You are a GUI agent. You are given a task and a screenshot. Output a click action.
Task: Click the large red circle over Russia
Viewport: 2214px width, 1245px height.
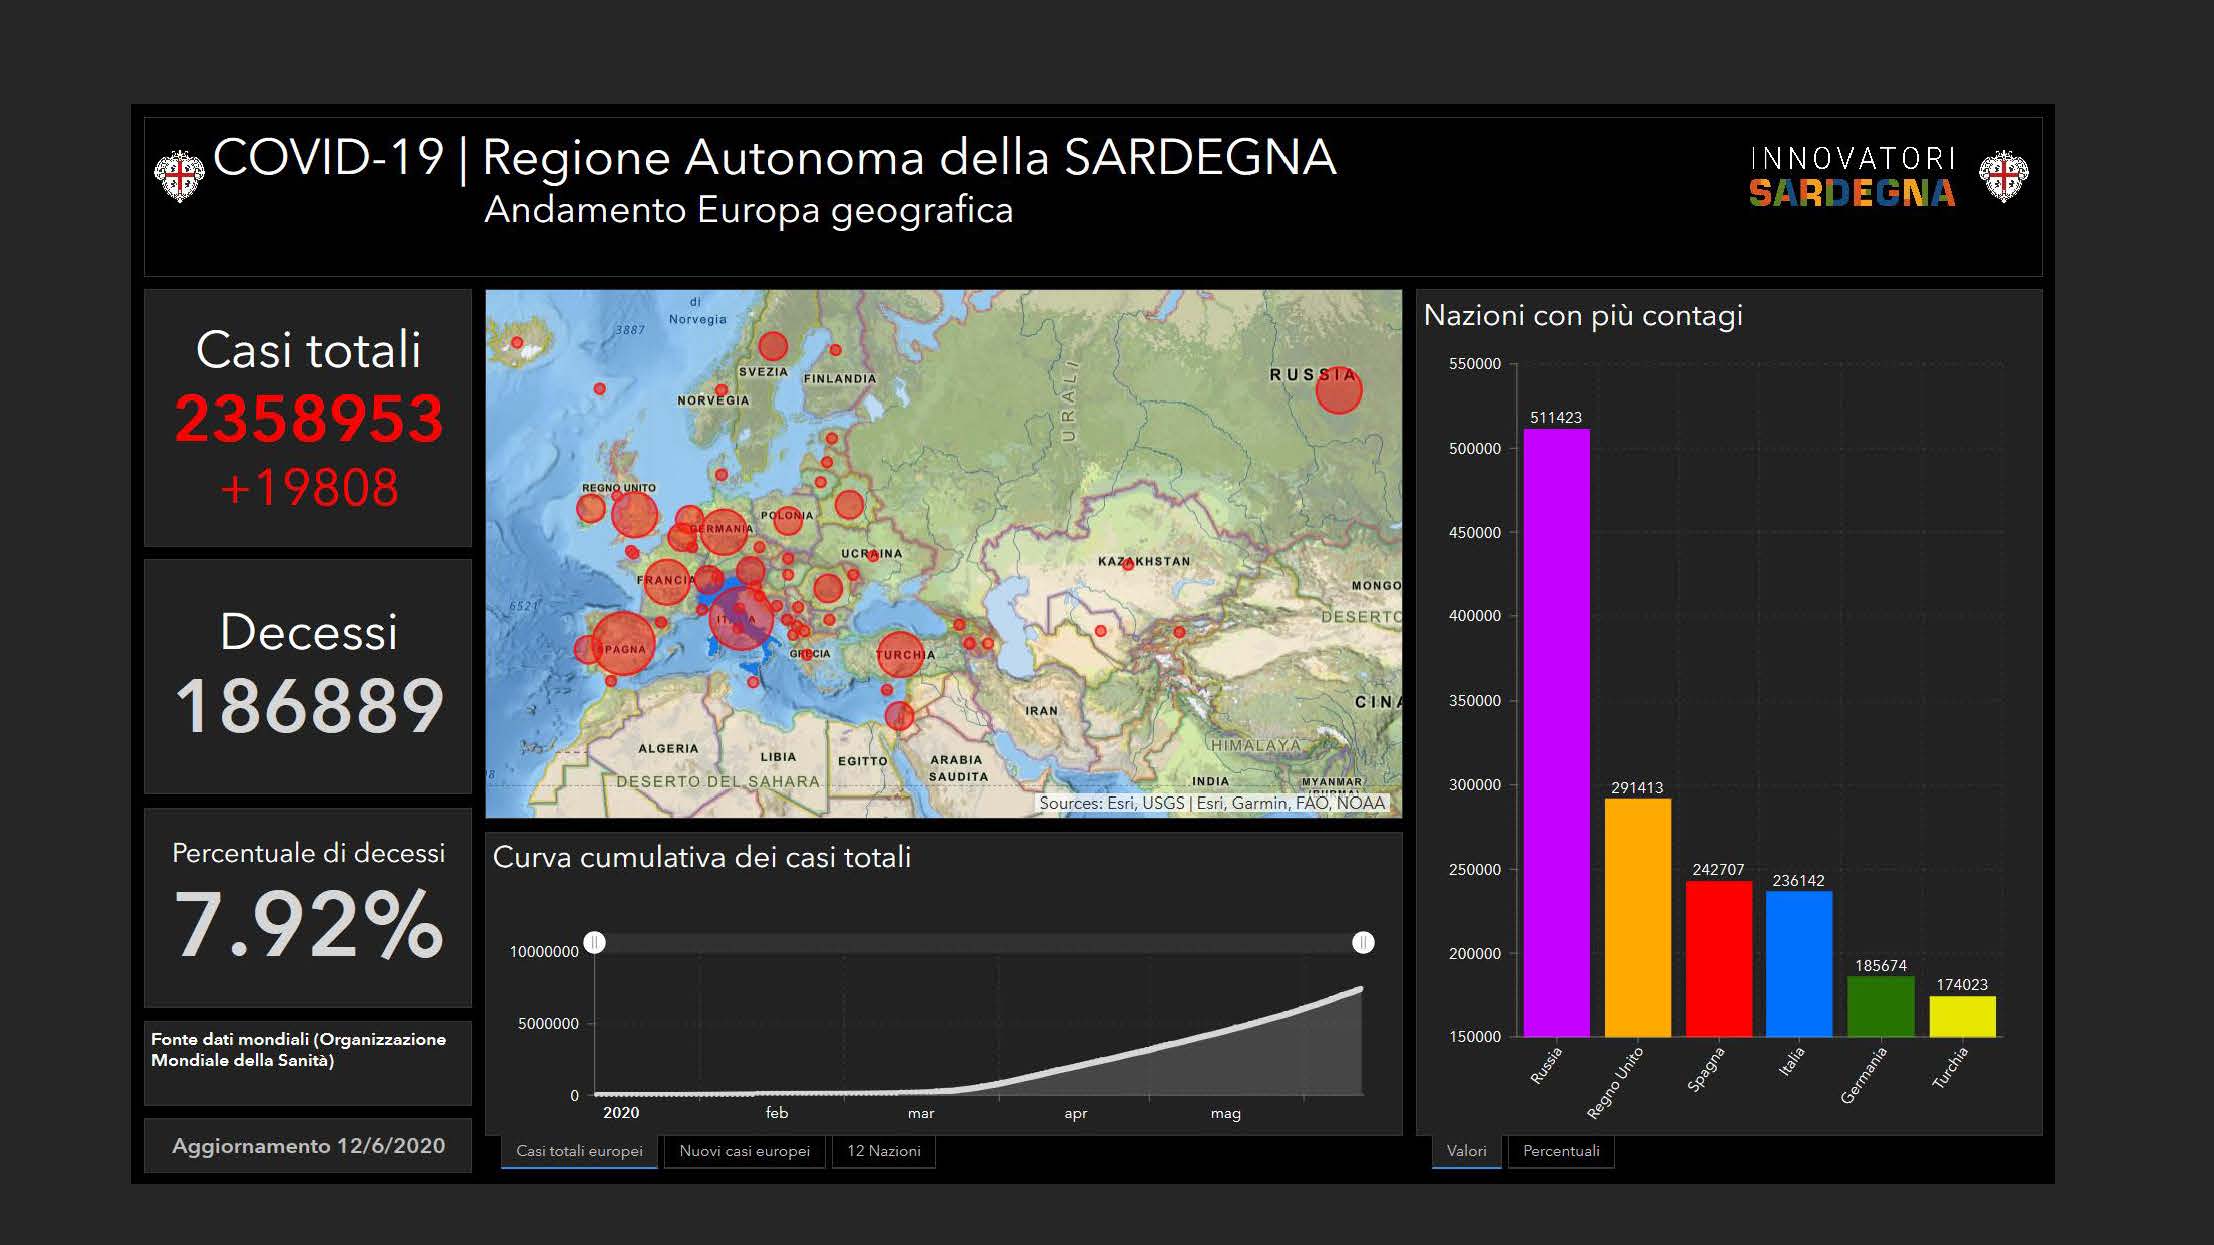click(1339, 390)
